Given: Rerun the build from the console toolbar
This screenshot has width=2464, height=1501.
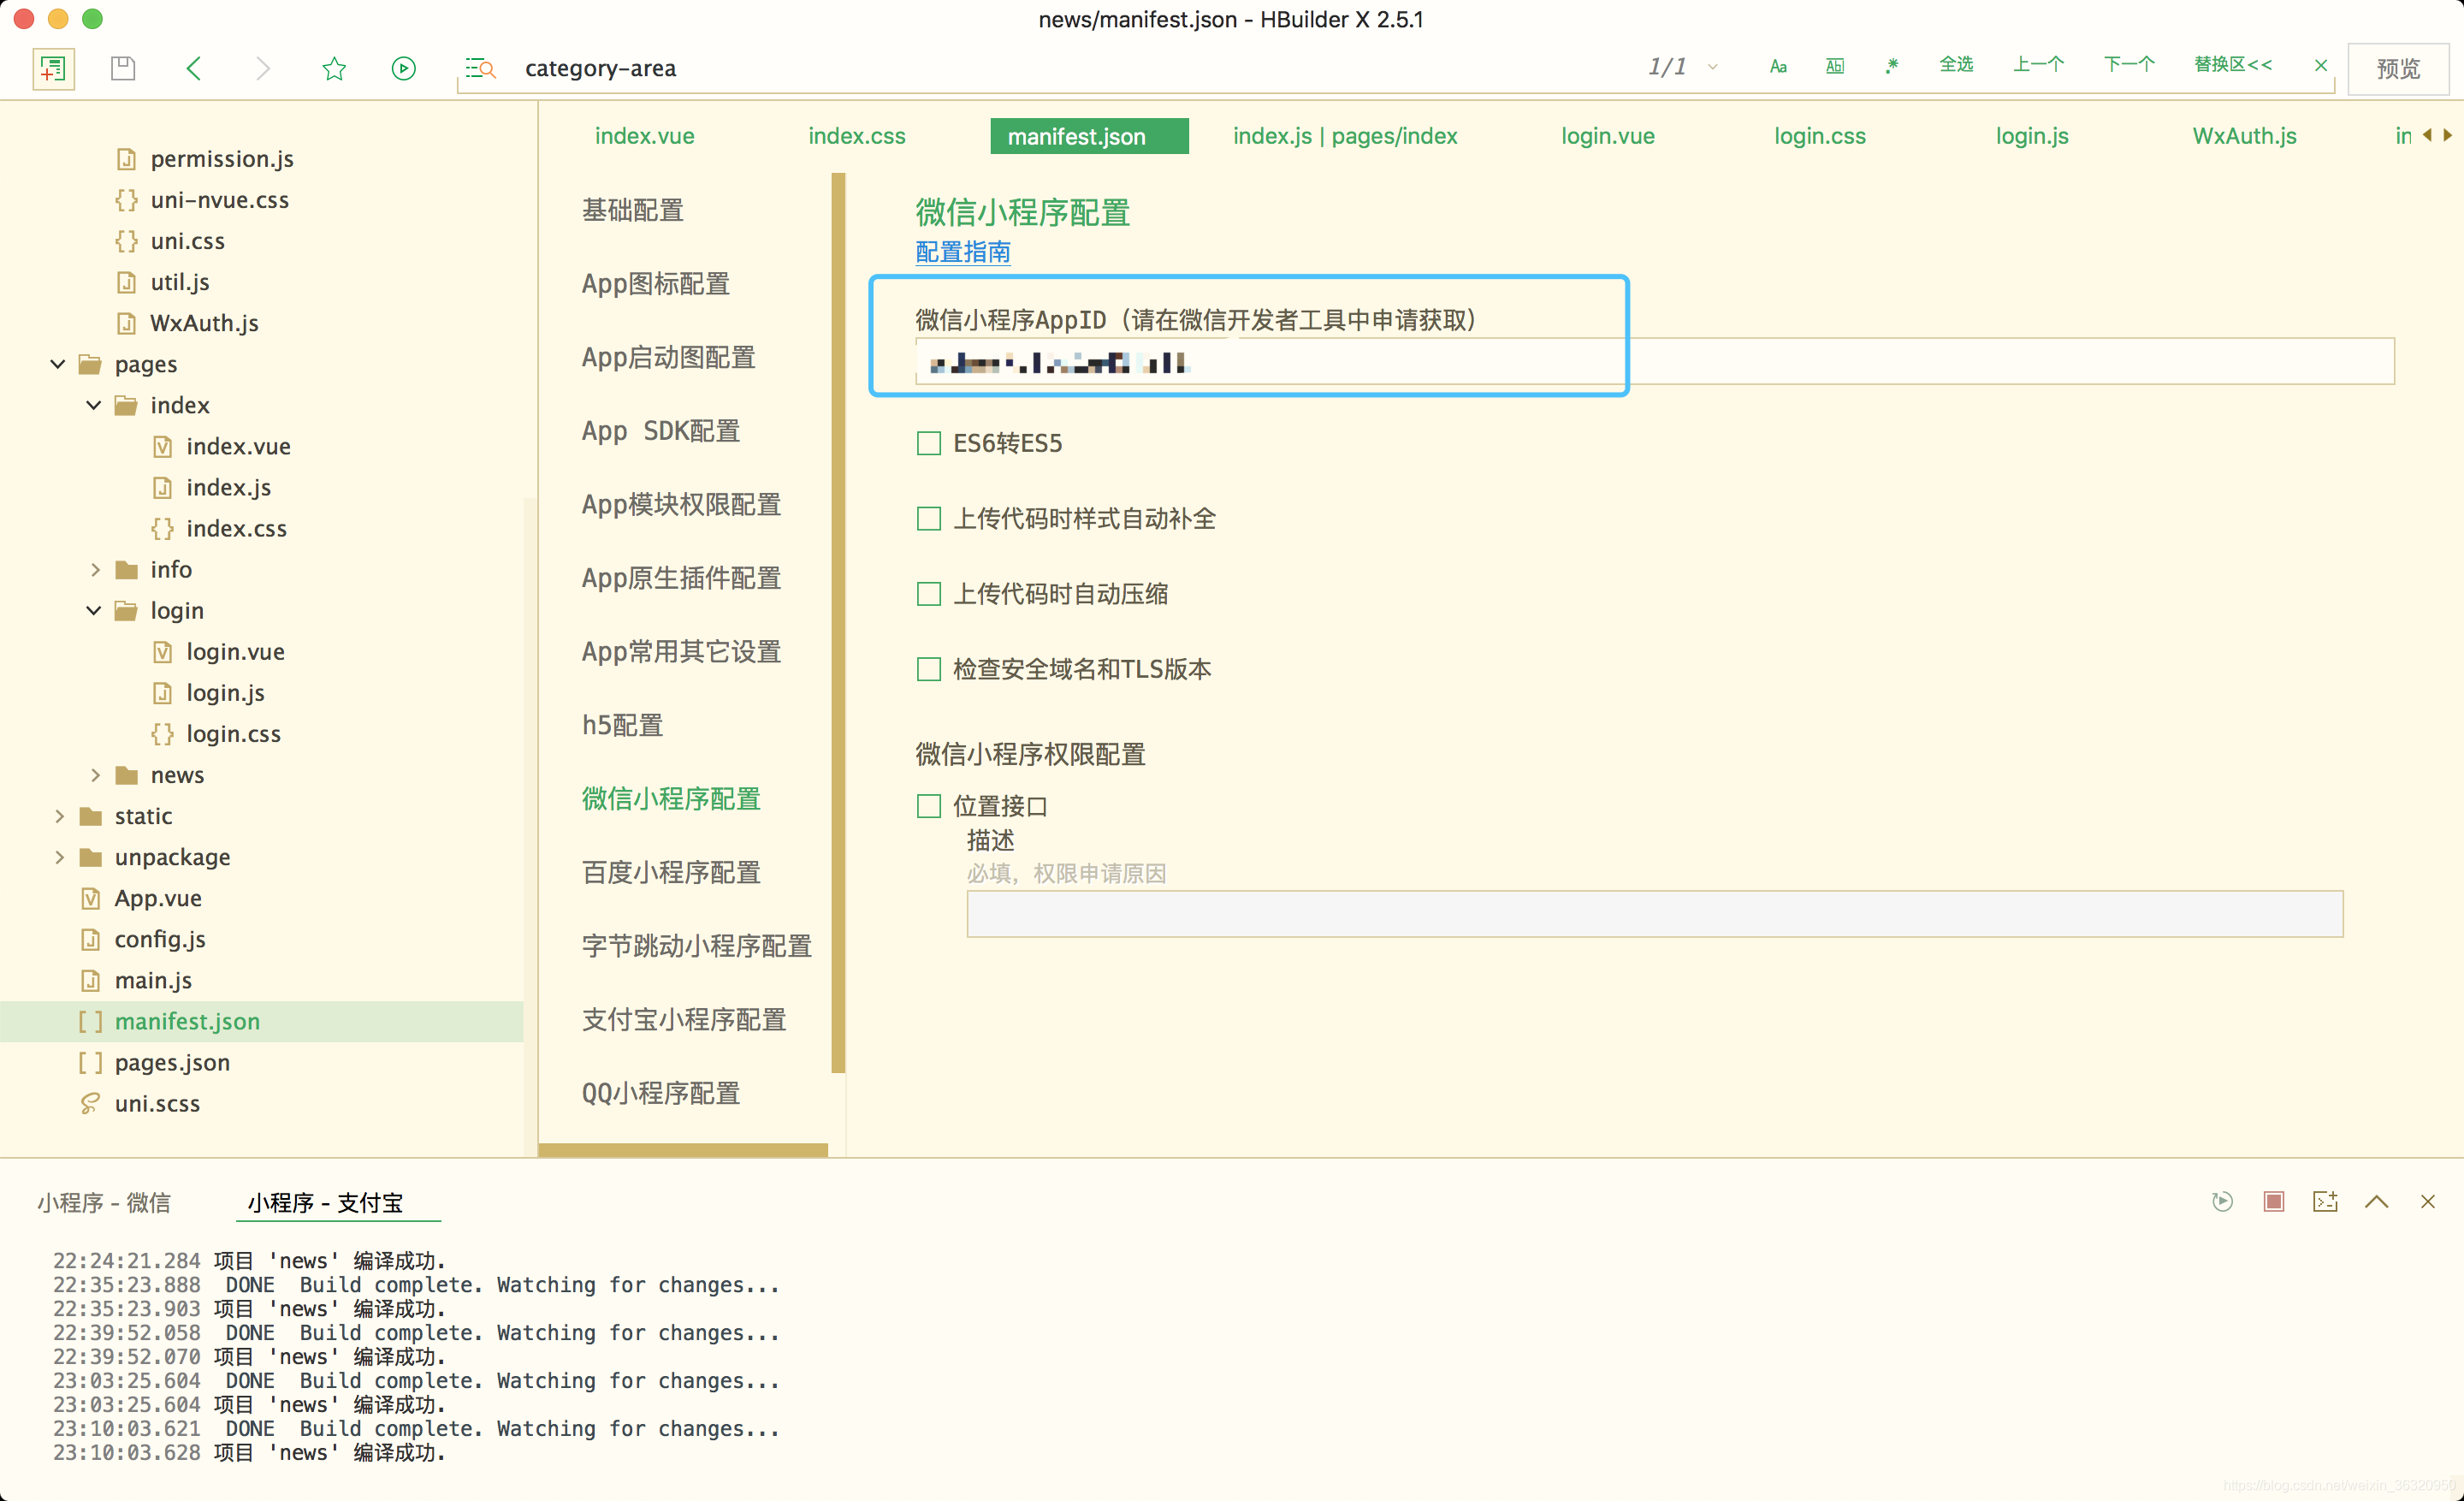Looking at the screenshot, I should 2222,1202.
